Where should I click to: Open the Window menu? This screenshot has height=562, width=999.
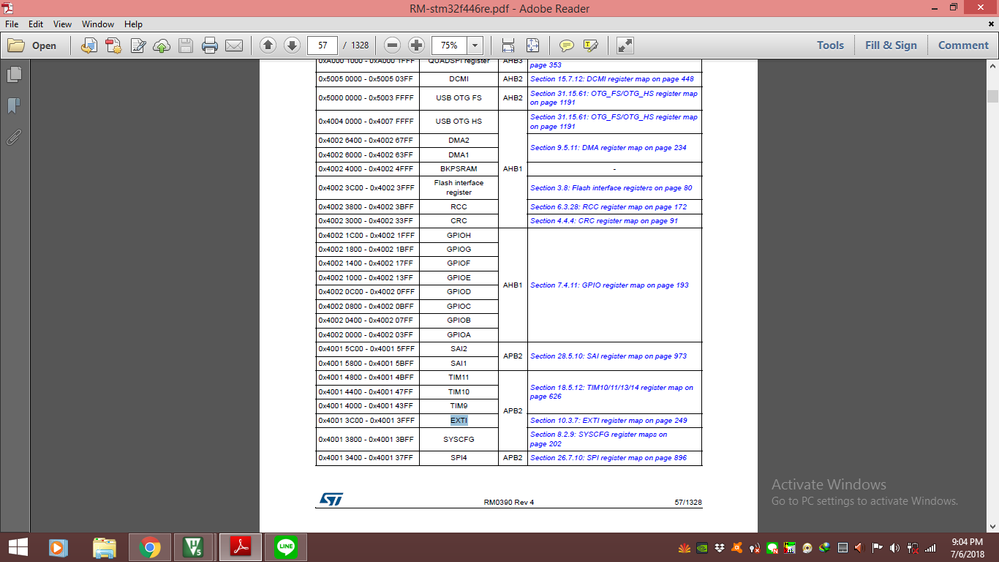coord(97,24)
